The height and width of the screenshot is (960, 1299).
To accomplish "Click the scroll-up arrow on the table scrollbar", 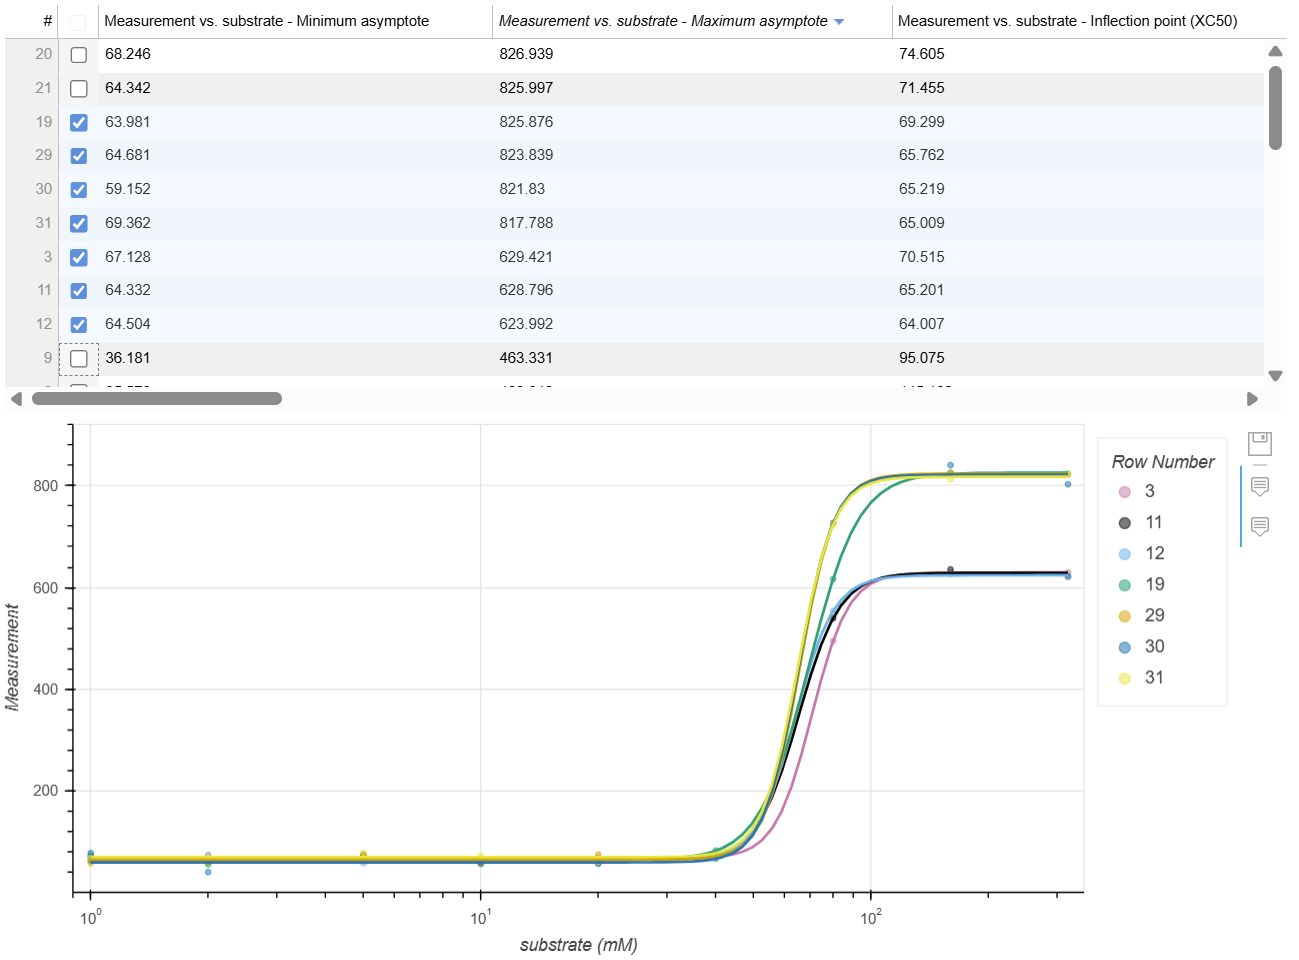I will (1273, 51).
